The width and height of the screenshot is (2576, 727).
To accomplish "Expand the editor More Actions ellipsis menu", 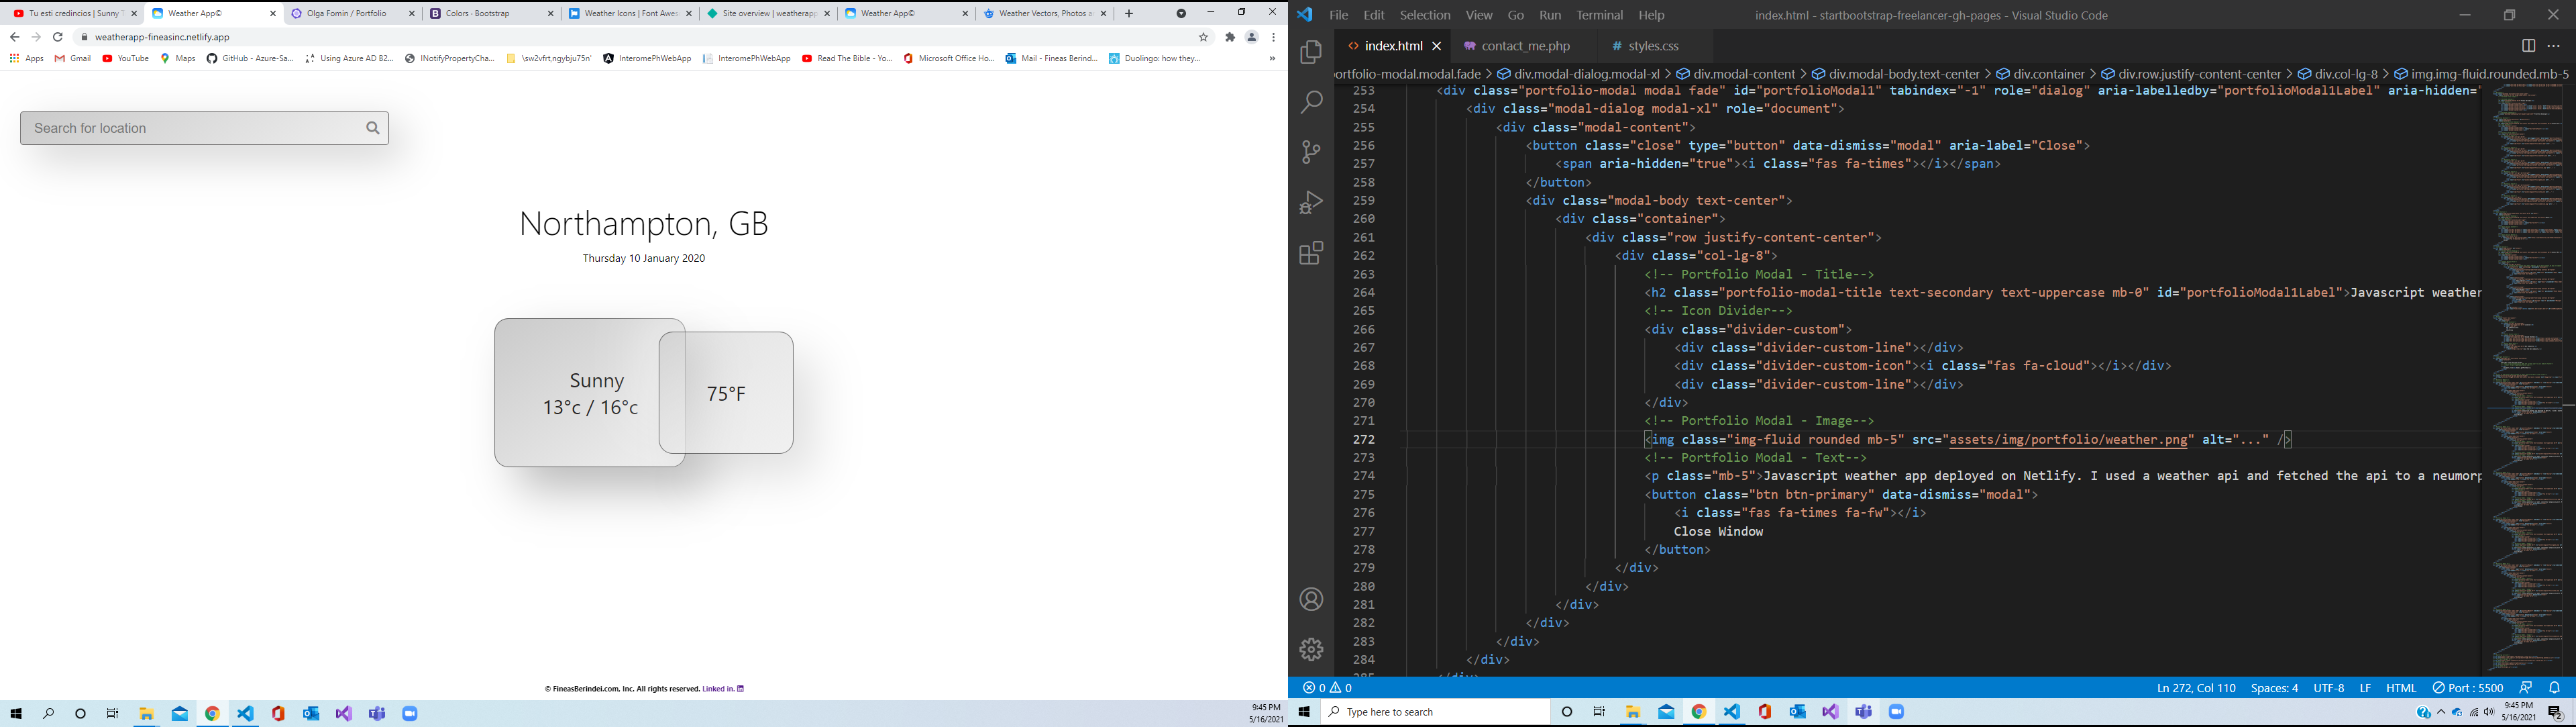I will click(2554, 46).
